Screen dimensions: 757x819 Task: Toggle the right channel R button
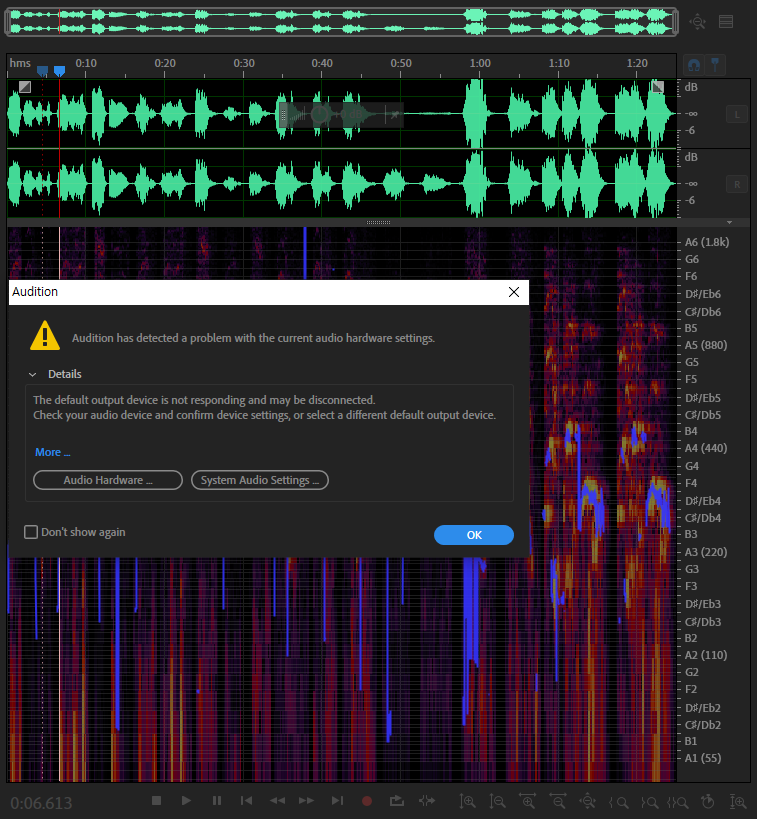pyautogui.click(x=737, y=184)
